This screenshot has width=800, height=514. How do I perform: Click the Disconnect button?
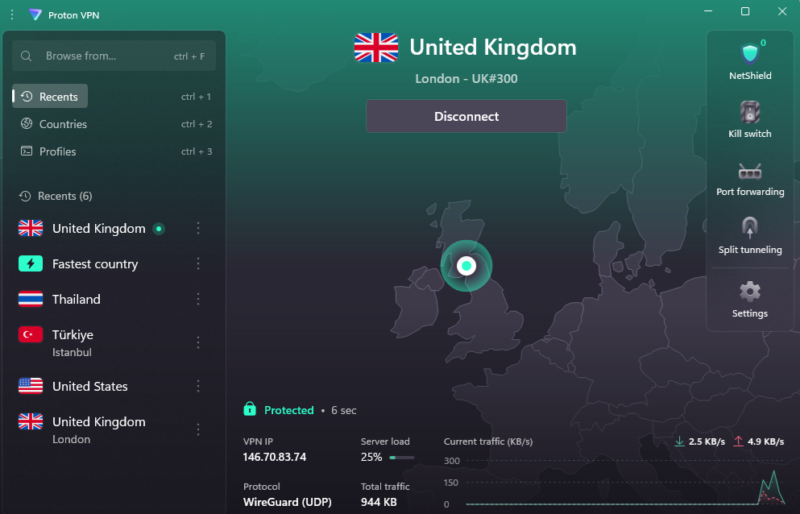(466, 116)
